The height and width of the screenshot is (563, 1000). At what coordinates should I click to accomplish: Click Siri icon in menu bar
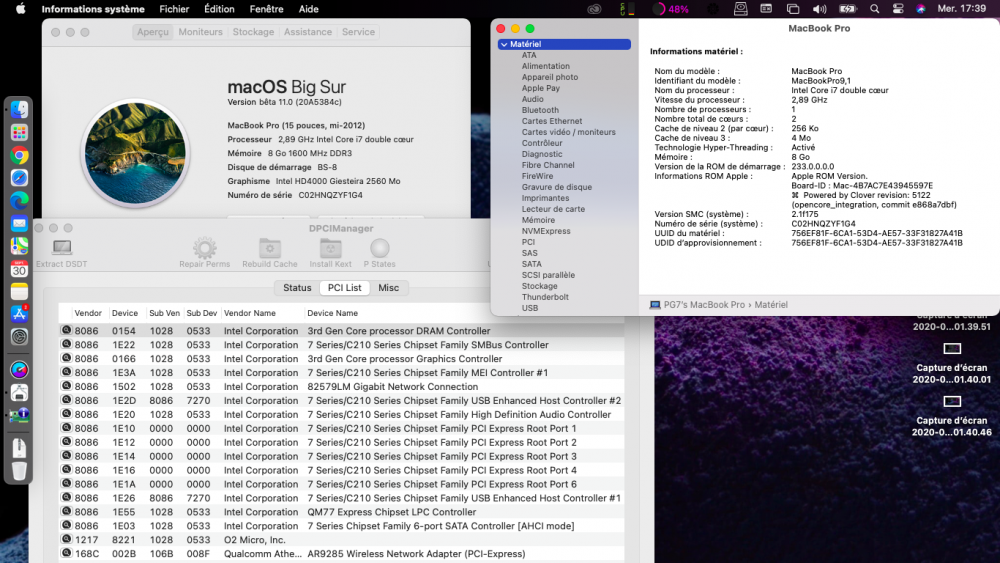pos(921,9)
